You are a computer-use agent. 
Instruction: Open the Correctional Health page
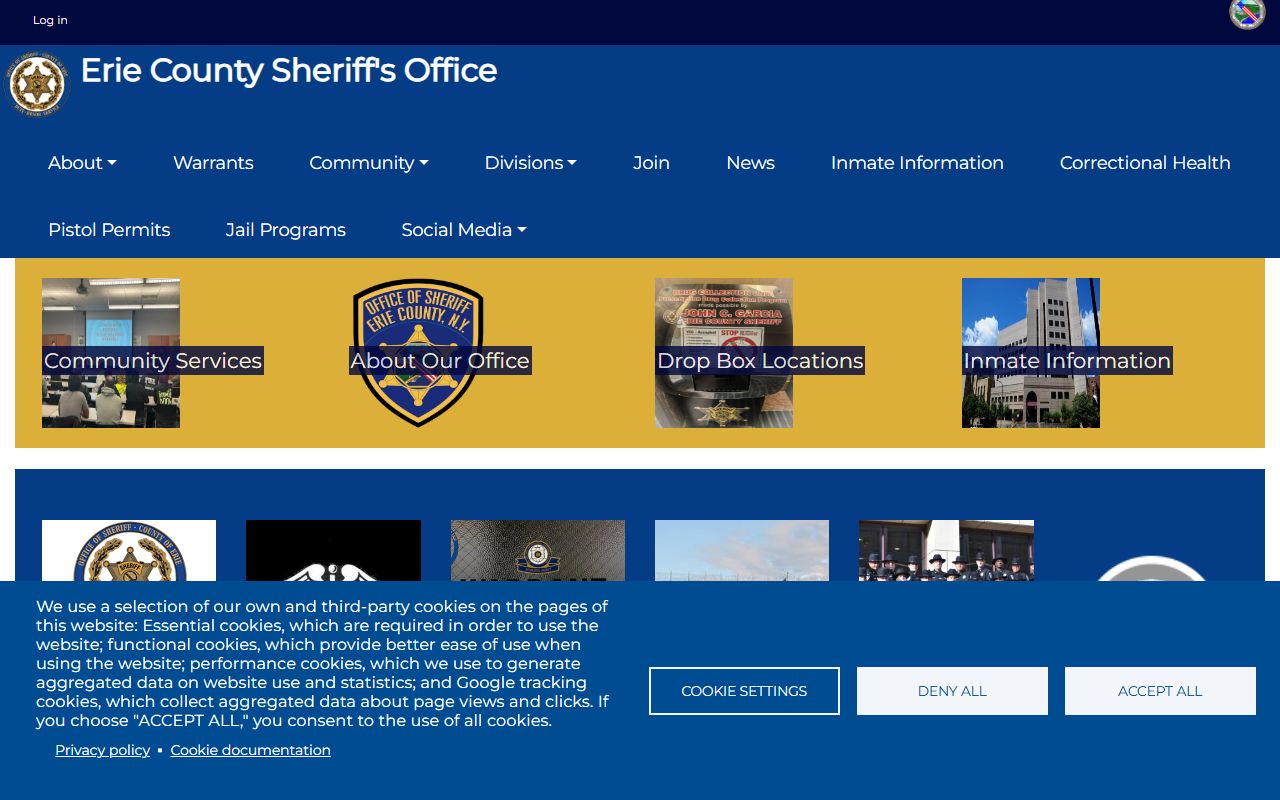pos(1145,162)
